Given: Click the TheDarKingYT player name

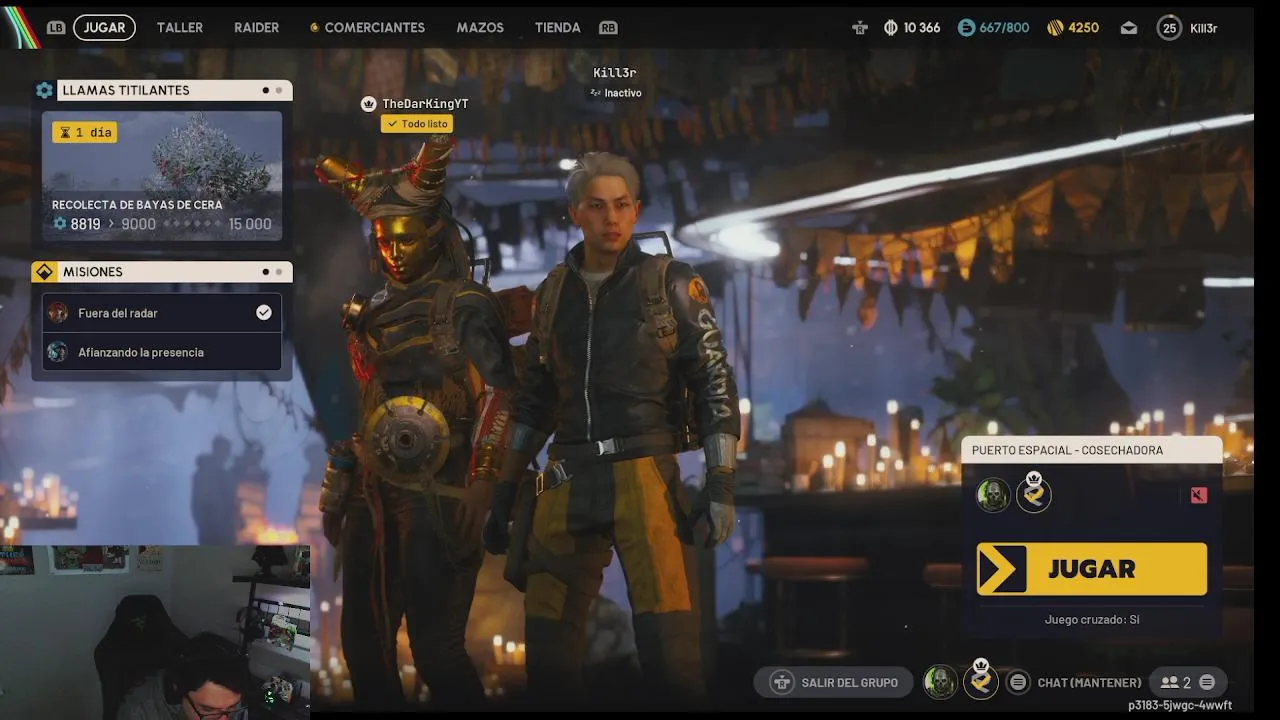Looking at the screenshot, I should [x=425, y=104].
